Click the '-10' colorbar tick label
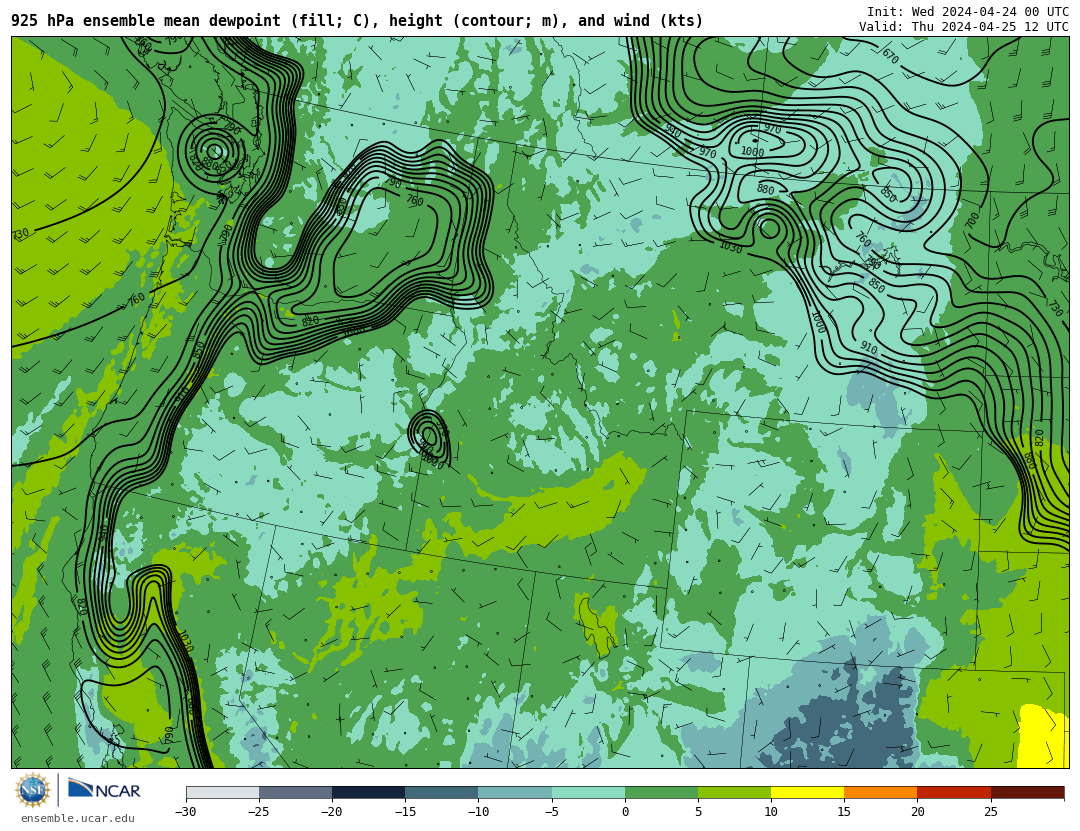This screenshot has height=831, width=1080. tap(478, 812)
